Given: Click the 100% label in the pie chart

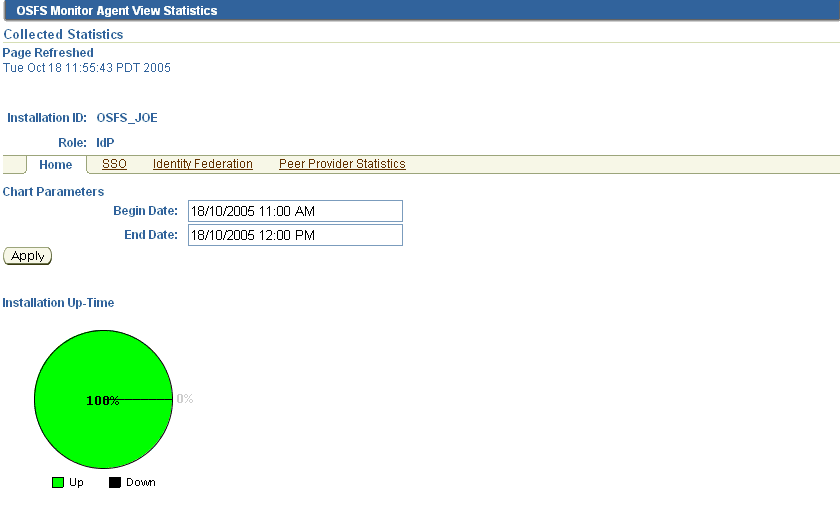Looking at the screenshot, I should tap(102, 401).
